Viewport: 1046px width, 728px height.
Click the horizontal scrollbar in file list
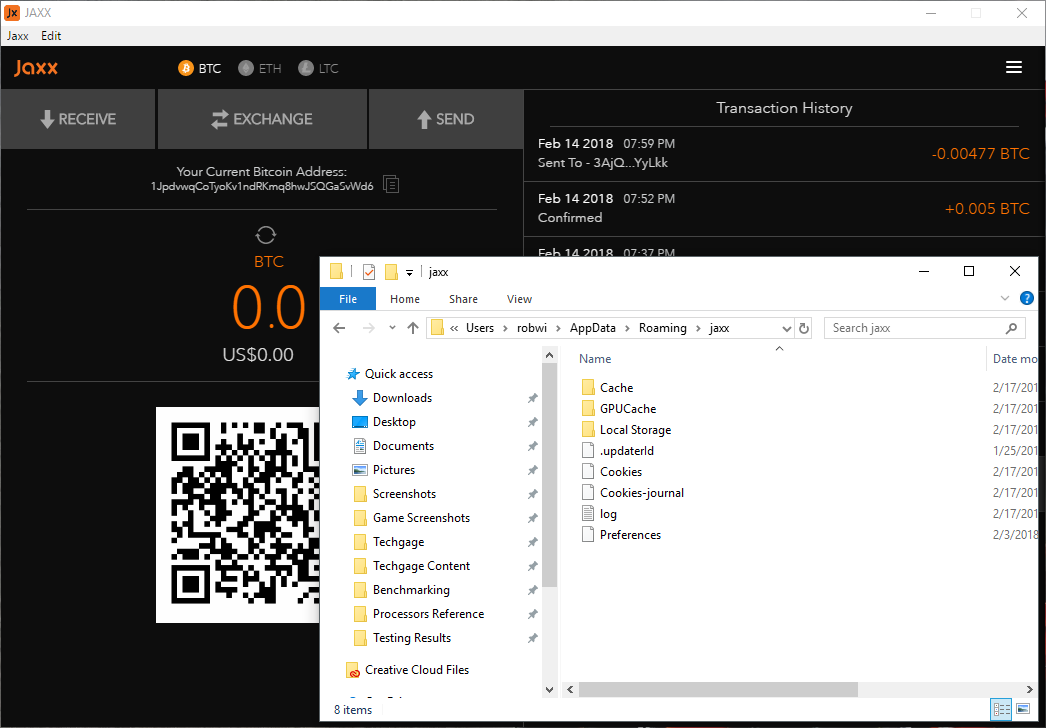718,689
